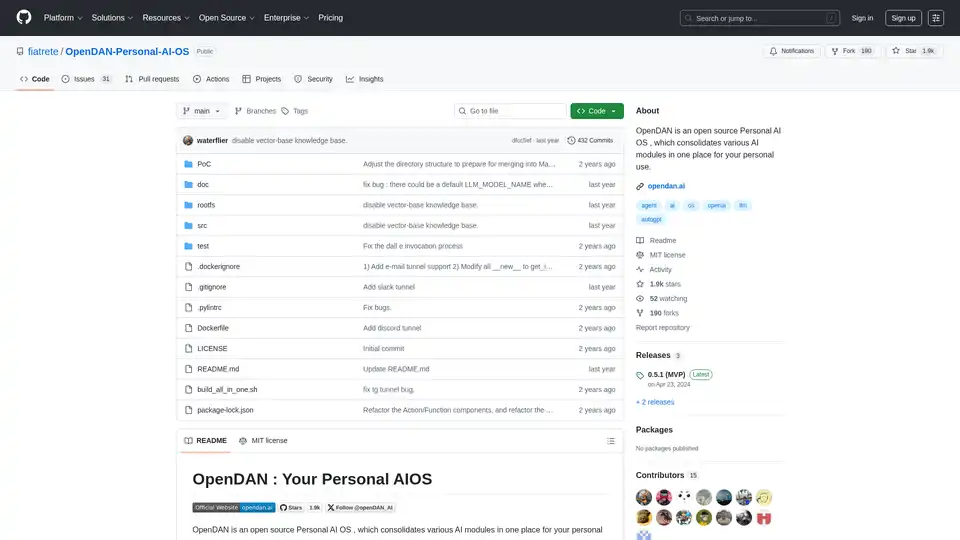The image size is (960, 540).
Task: Open the commit history via 432 Commits
Action: point(590,141)
